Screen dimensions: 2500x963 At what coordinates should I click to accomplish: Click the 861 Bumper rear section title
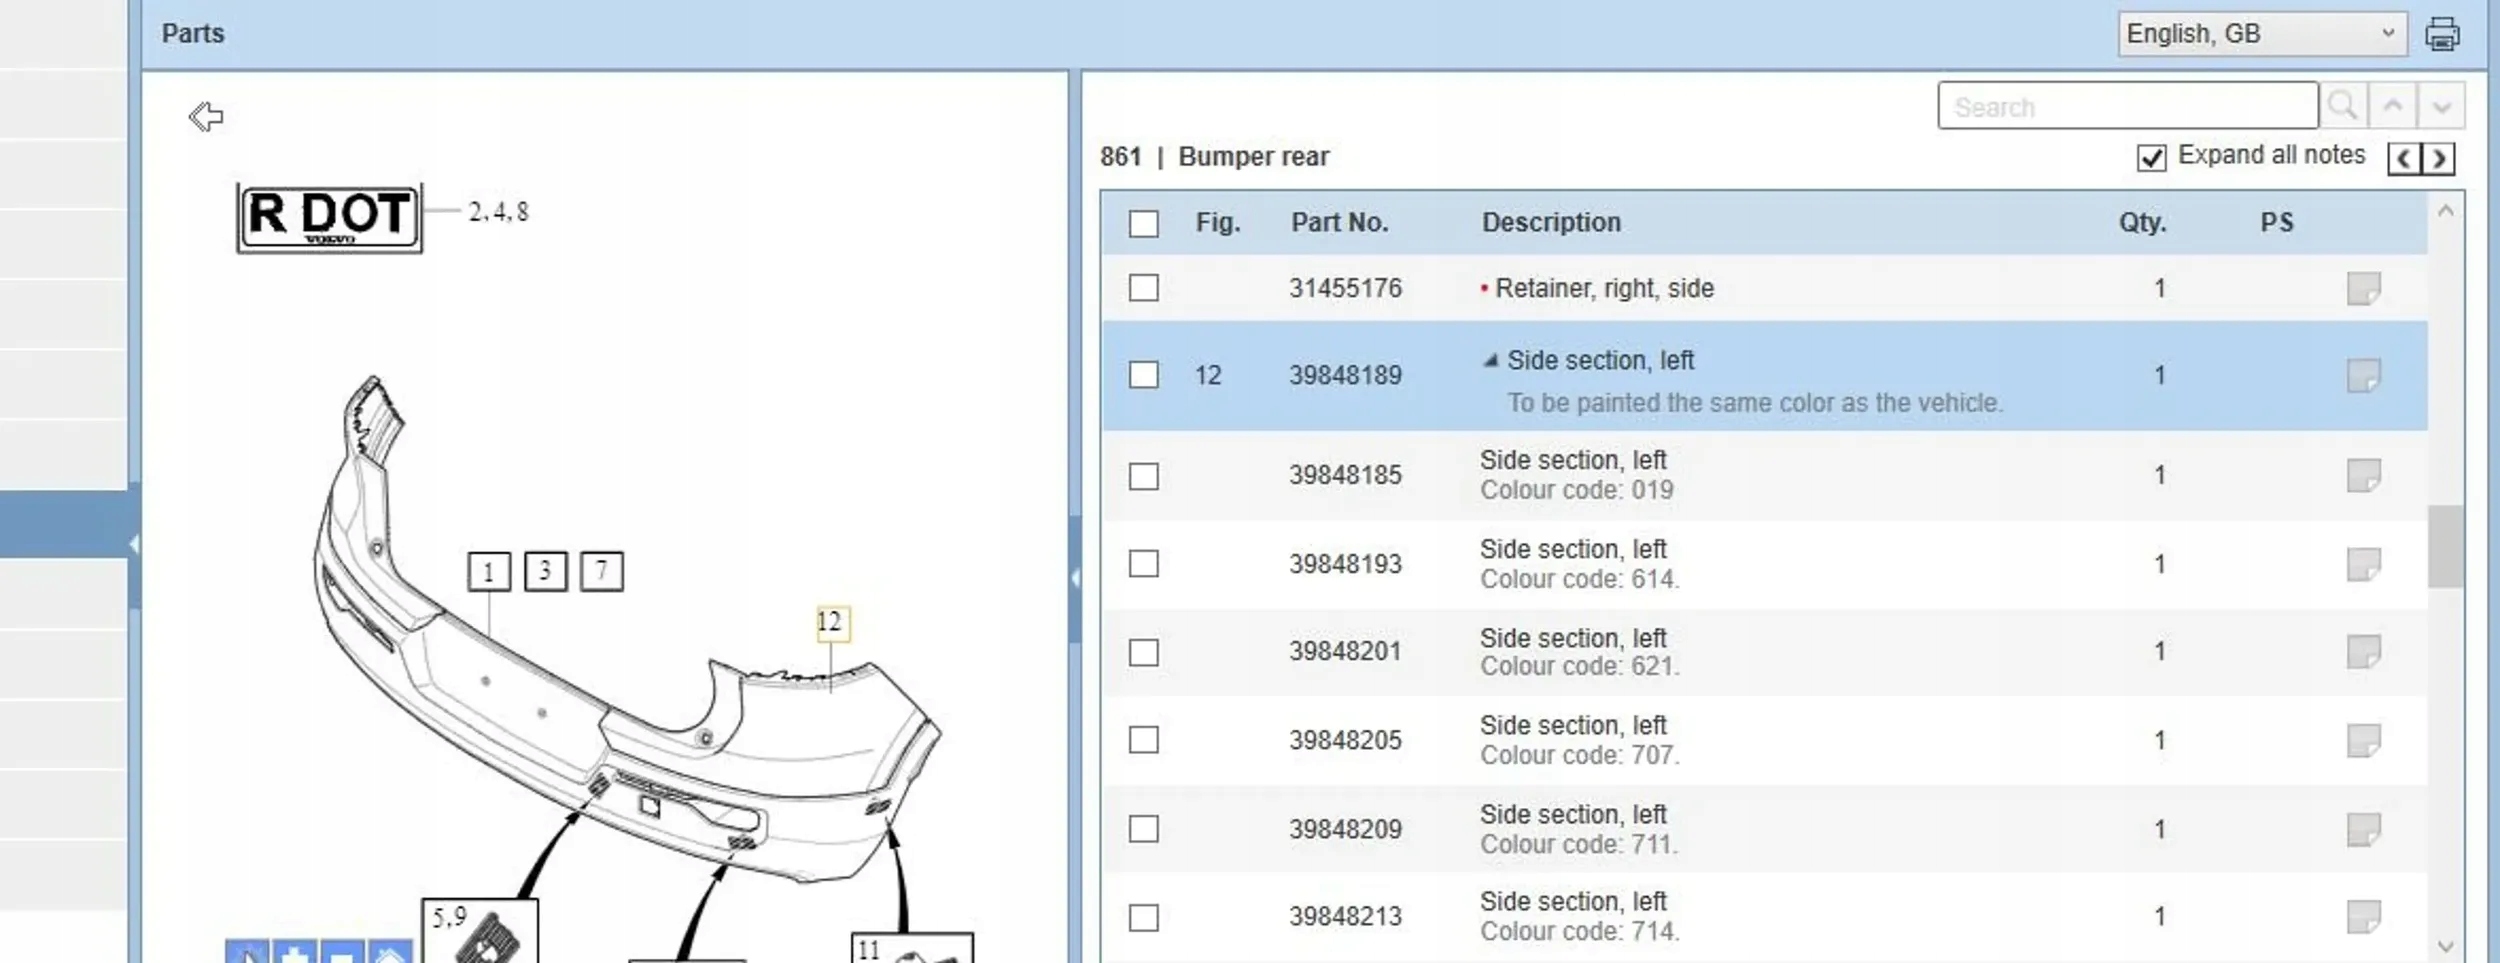(1214, 157)
